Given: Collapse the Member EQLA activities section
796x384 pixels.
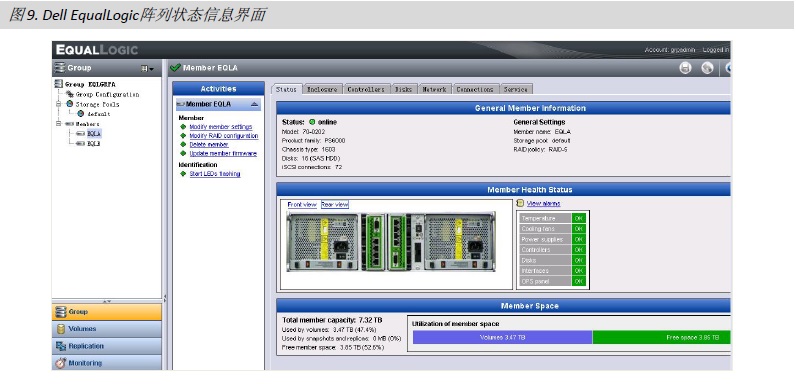Looking at the screenshot, I should 254,104.
